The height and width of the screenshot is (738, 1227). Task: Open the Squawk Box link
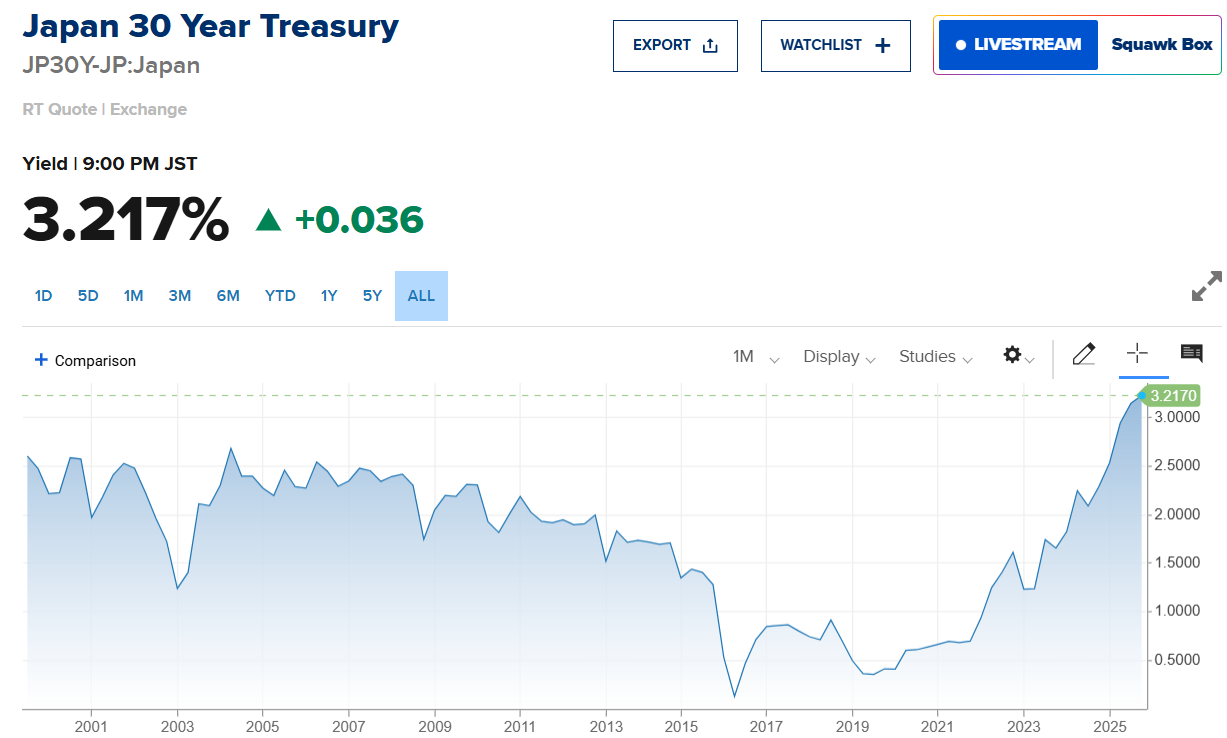(x=1161, y=45)
